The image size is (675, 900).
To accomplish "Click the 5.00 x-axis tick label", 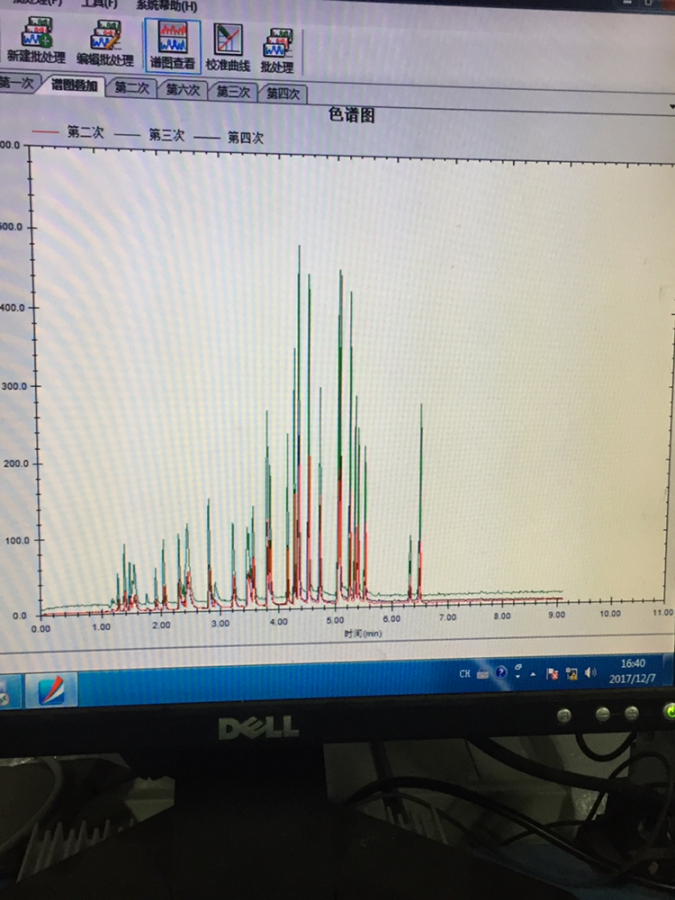I will coord(335,620).
